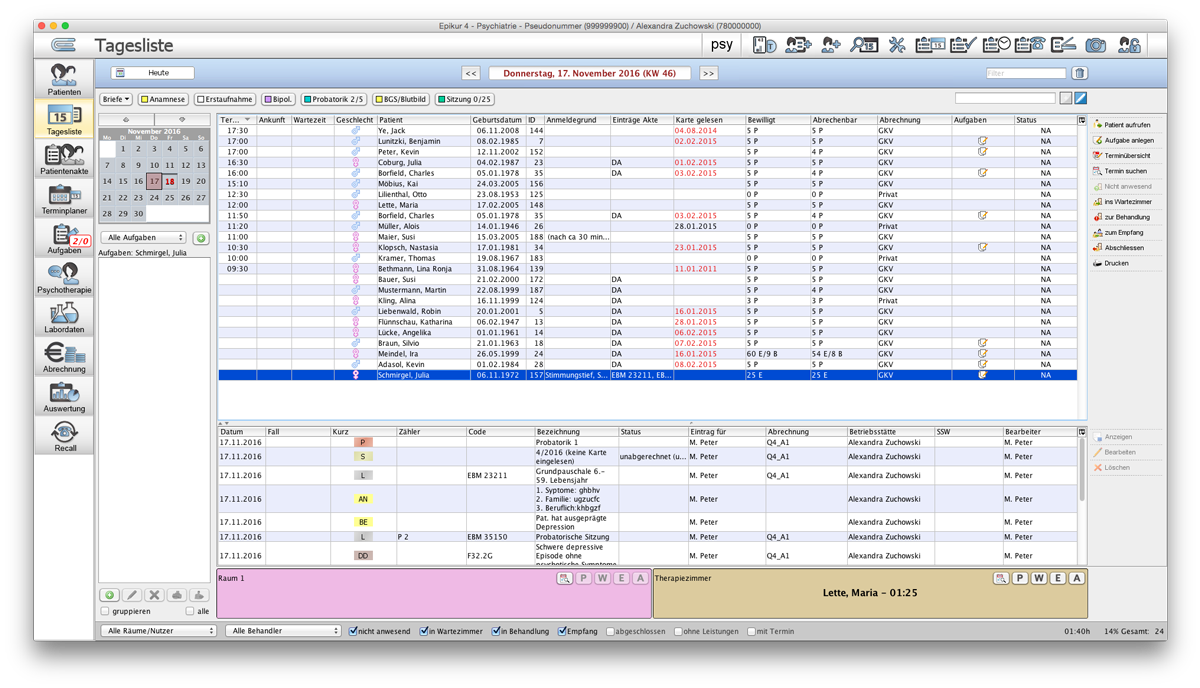Open Recall sidebar icon
The width and height of the screenshot is (1200, 688).
[x=64, y=436]
